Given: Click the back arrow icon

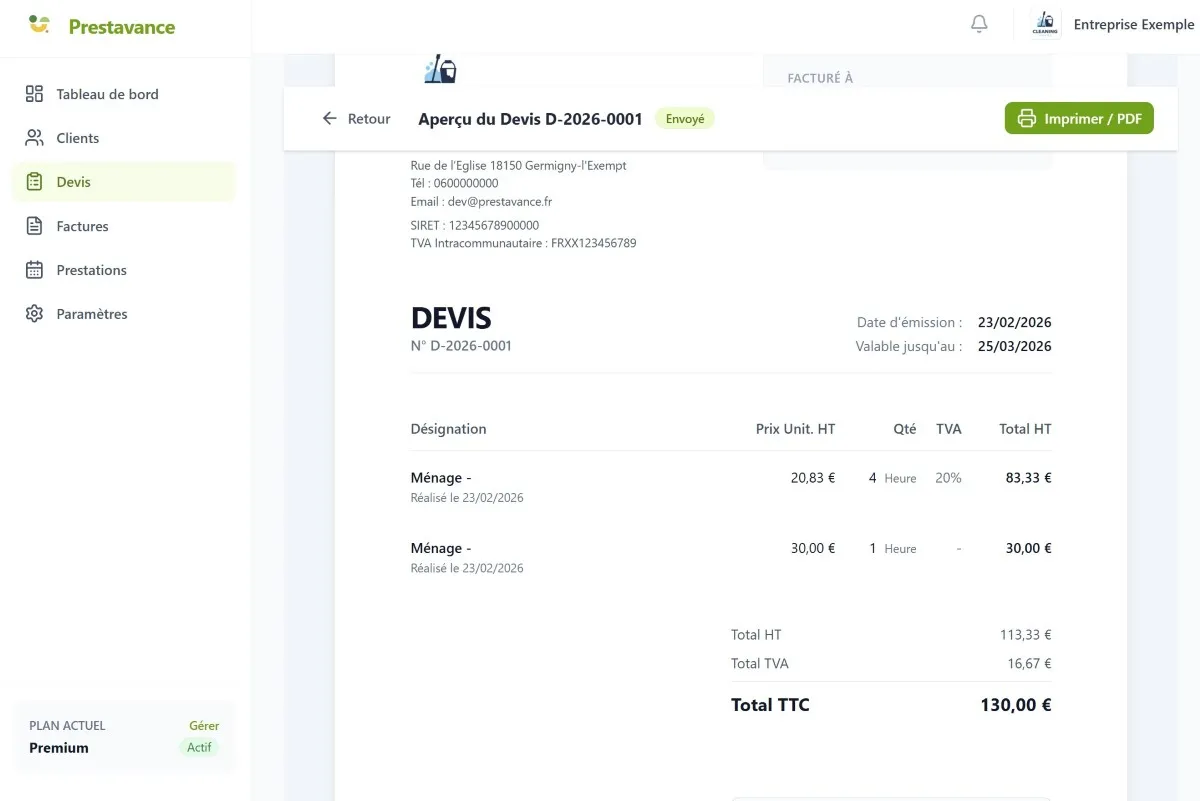Looking at the screenshot, I should tap(330, 119).
